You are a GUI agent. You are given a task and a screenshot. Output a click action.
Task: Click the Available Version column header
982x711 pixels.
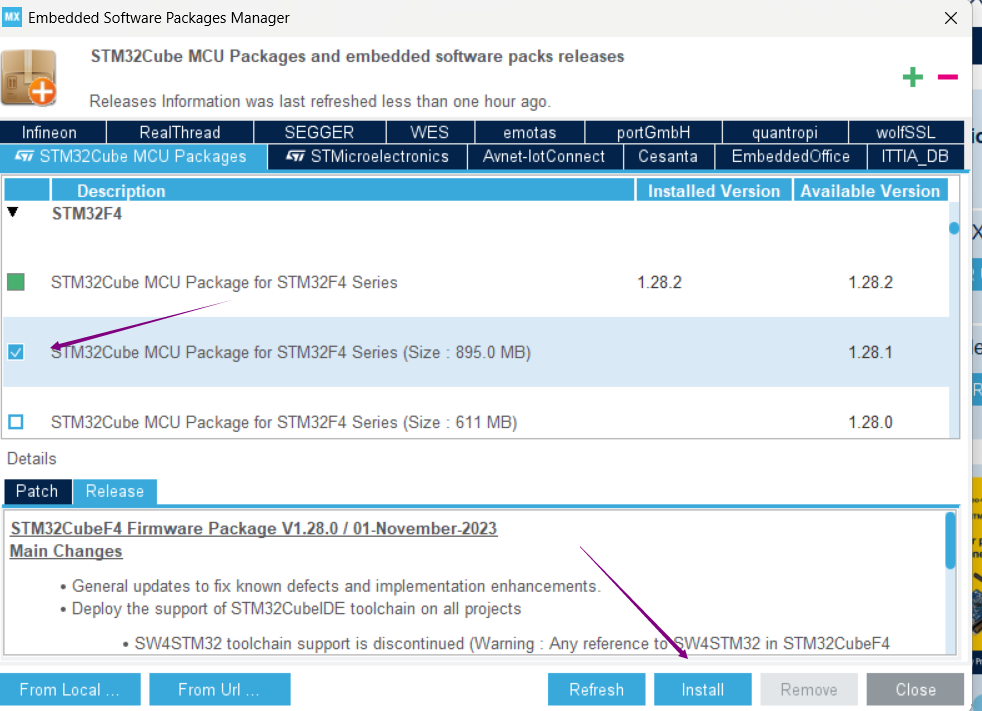point(870,191)
